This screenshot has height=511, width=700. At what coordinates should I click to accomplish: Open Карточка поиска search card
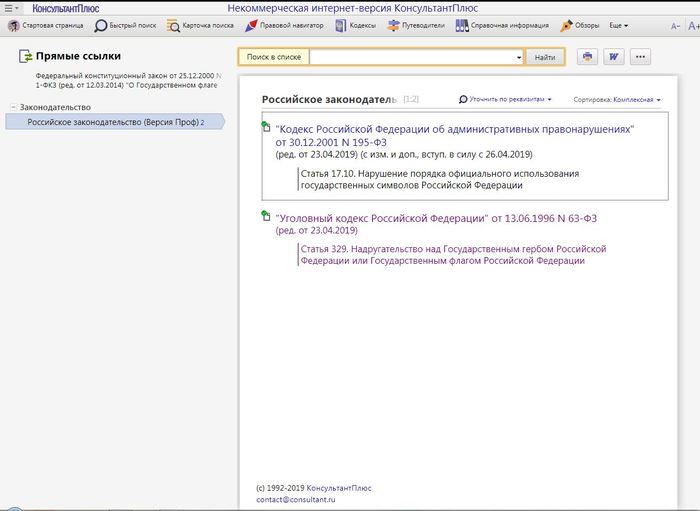200,25
